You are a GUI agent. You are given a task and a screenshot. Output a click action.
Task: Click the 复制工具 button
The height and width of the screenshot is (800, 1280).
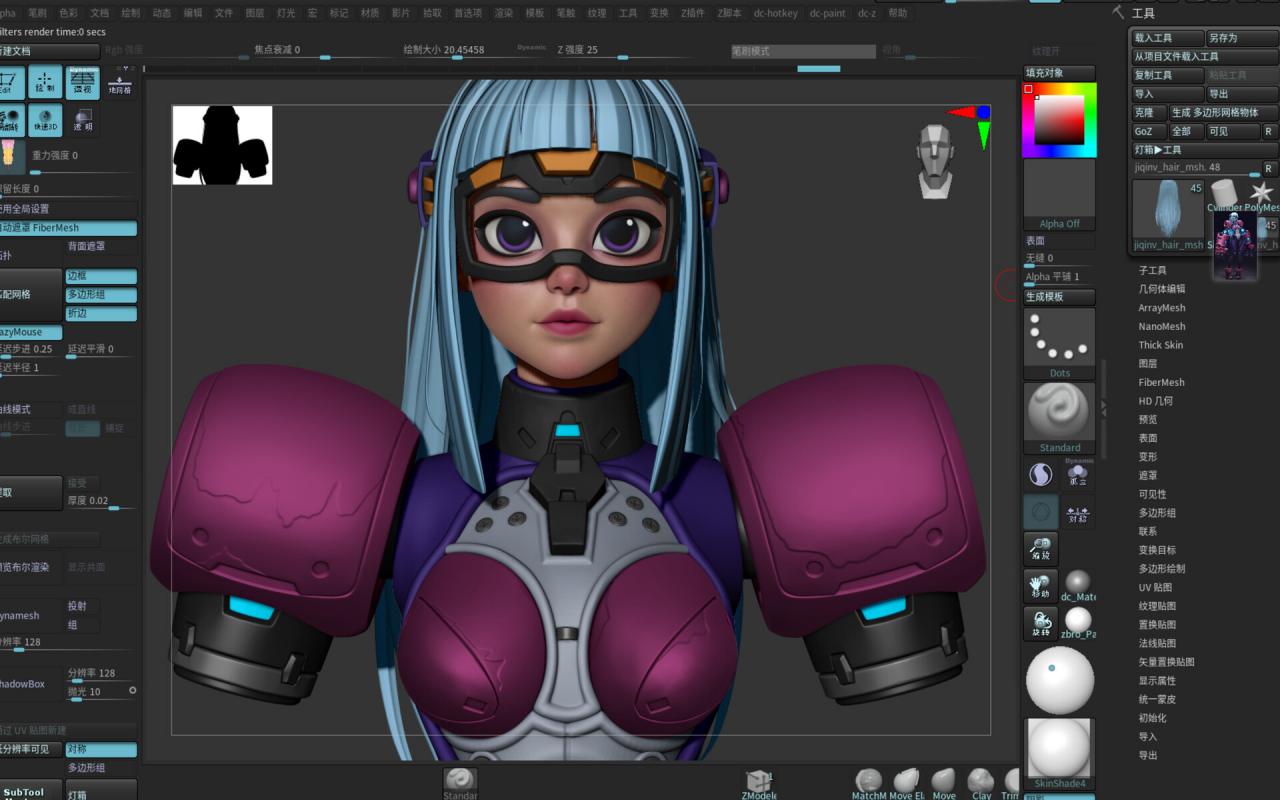click(1167, 75)
